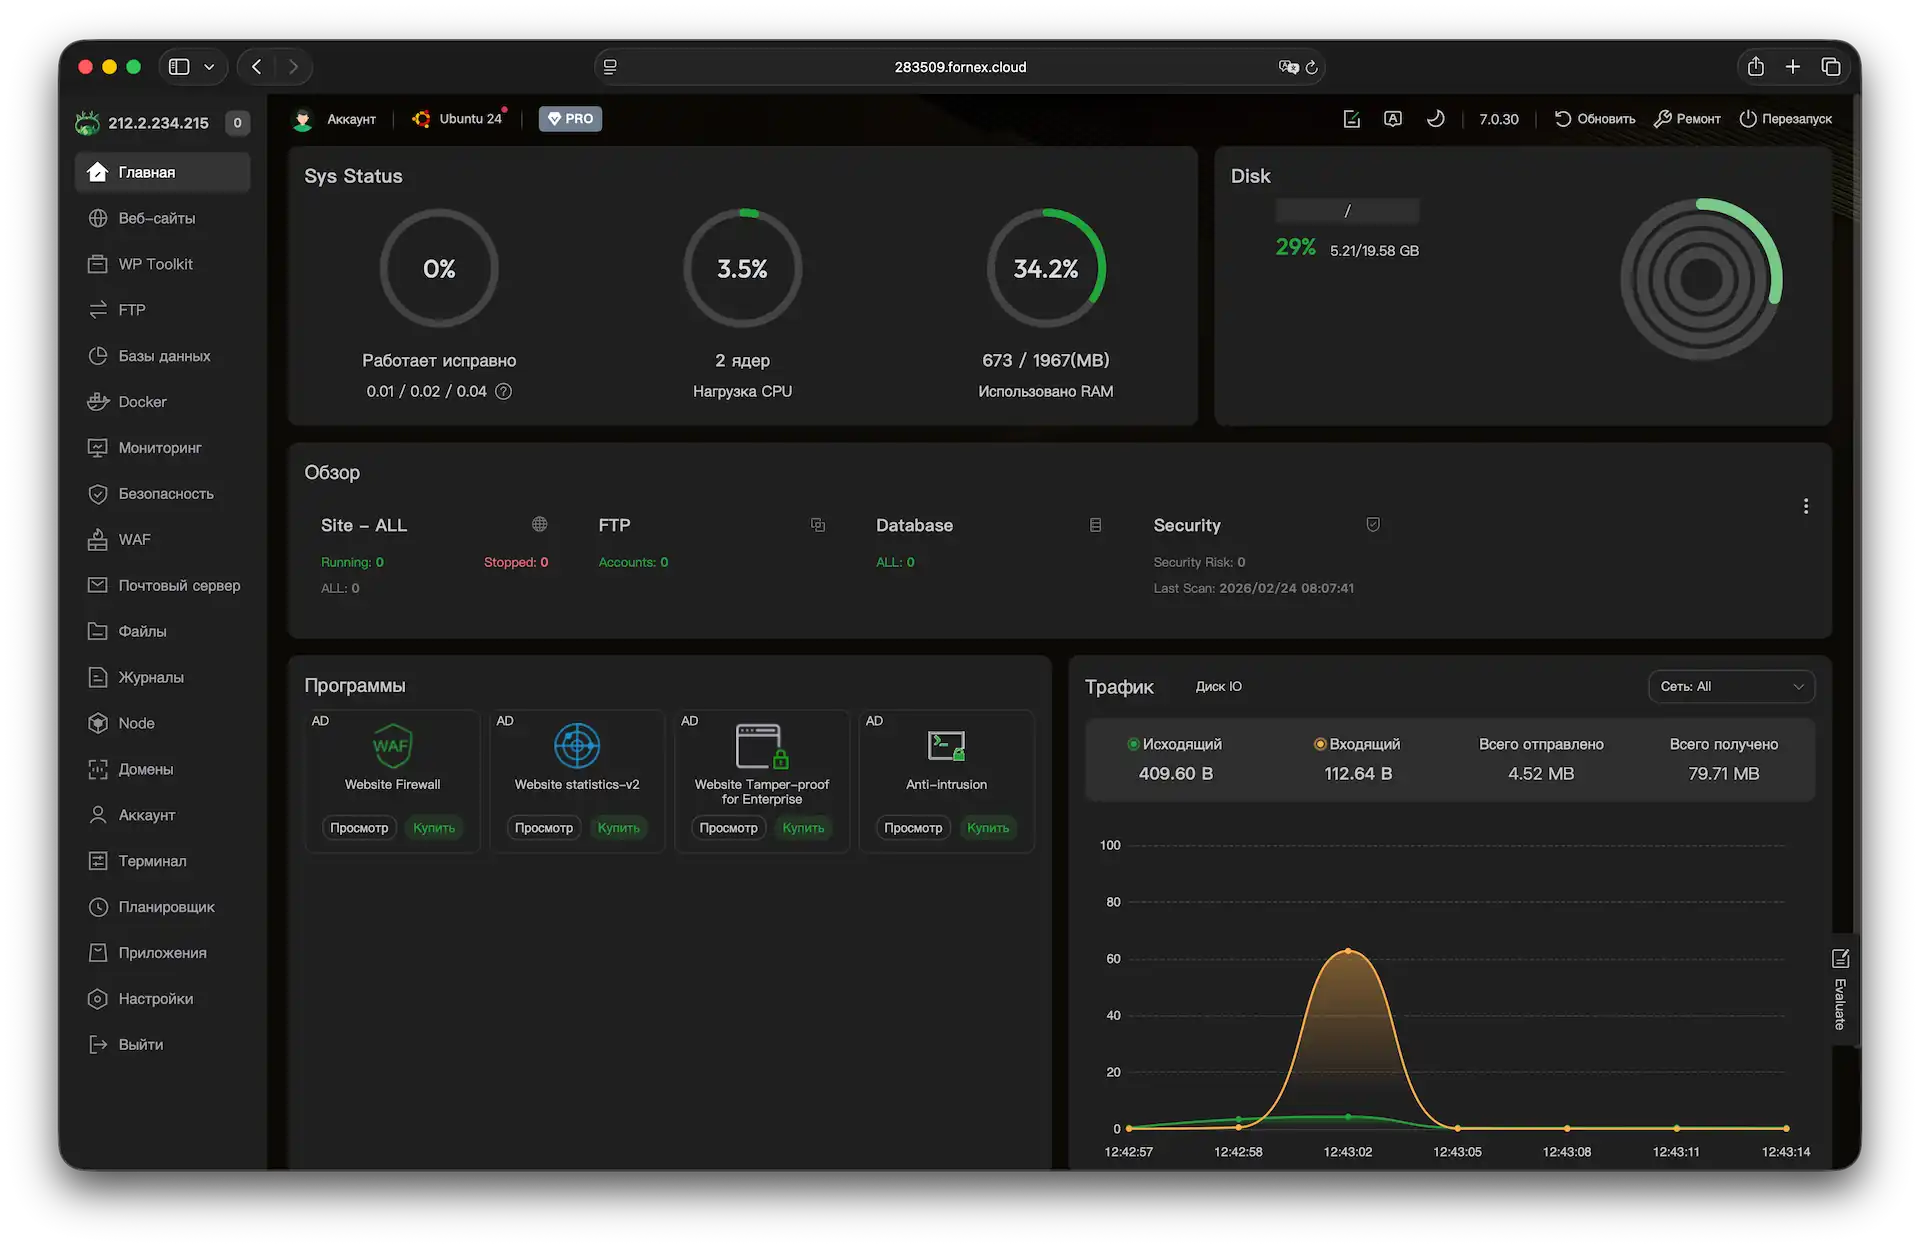Click the notes edit icon in header
The height and width of the screenshot is (1248, 1920).
point(1351,119)
